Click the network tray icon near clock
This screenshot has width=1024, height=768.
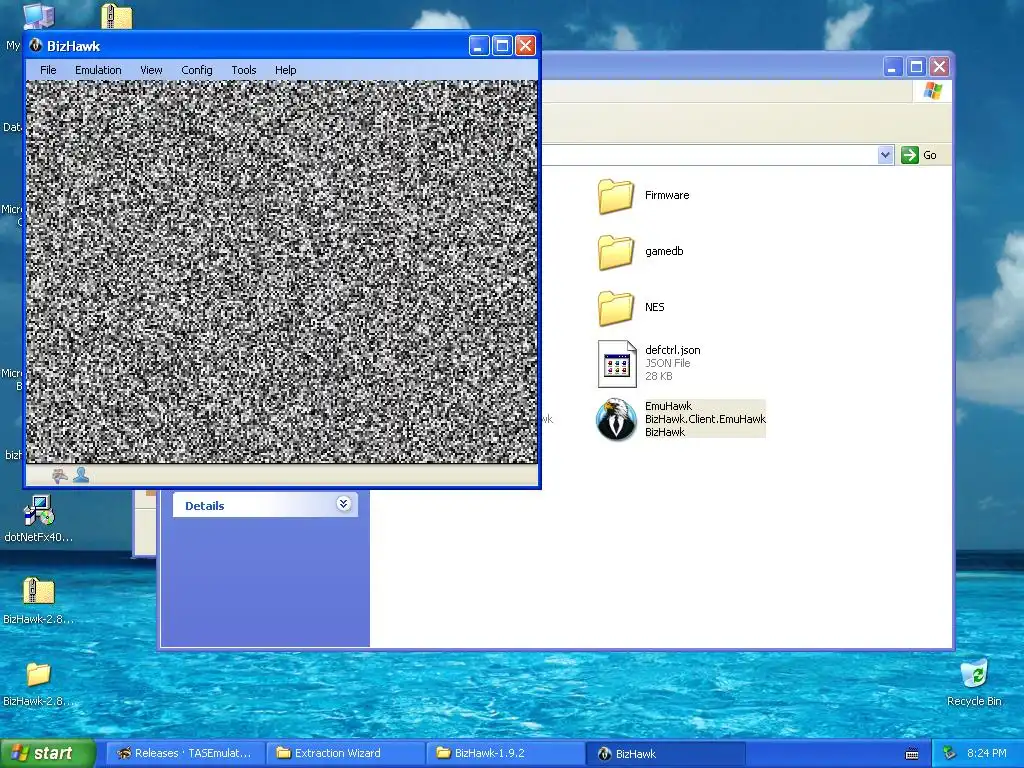click(x=950, y=753)
